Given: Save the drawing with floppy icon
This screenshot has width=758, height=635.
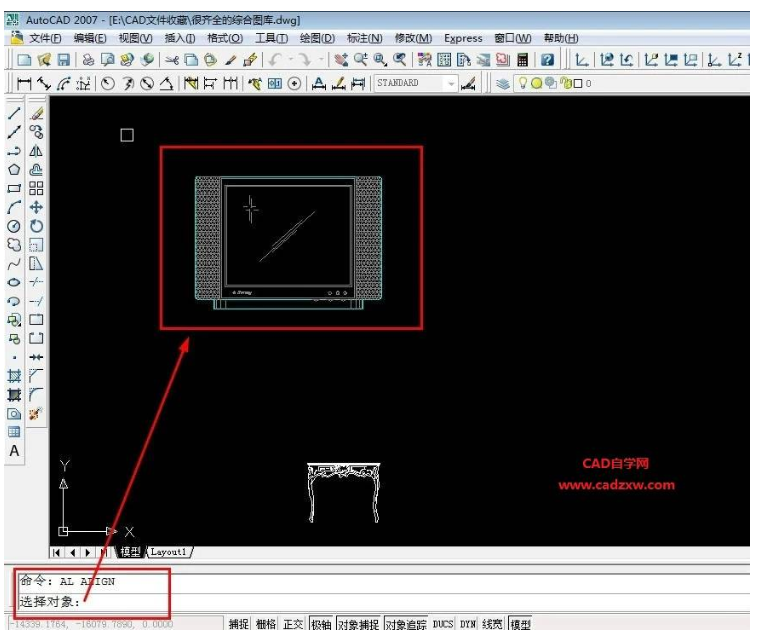Looking at the screenshot, I should click(x=64, y=60).
